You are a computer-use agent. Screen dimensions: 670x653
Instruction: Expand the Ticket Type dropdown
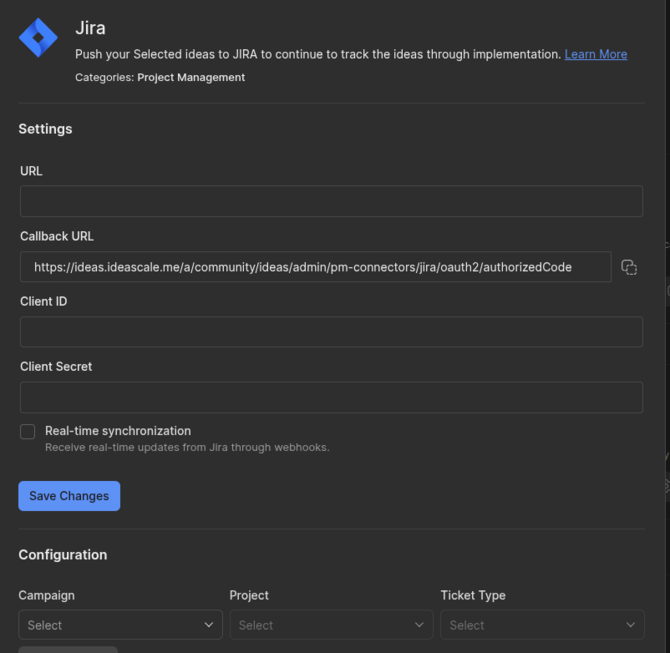click(542, 625)
